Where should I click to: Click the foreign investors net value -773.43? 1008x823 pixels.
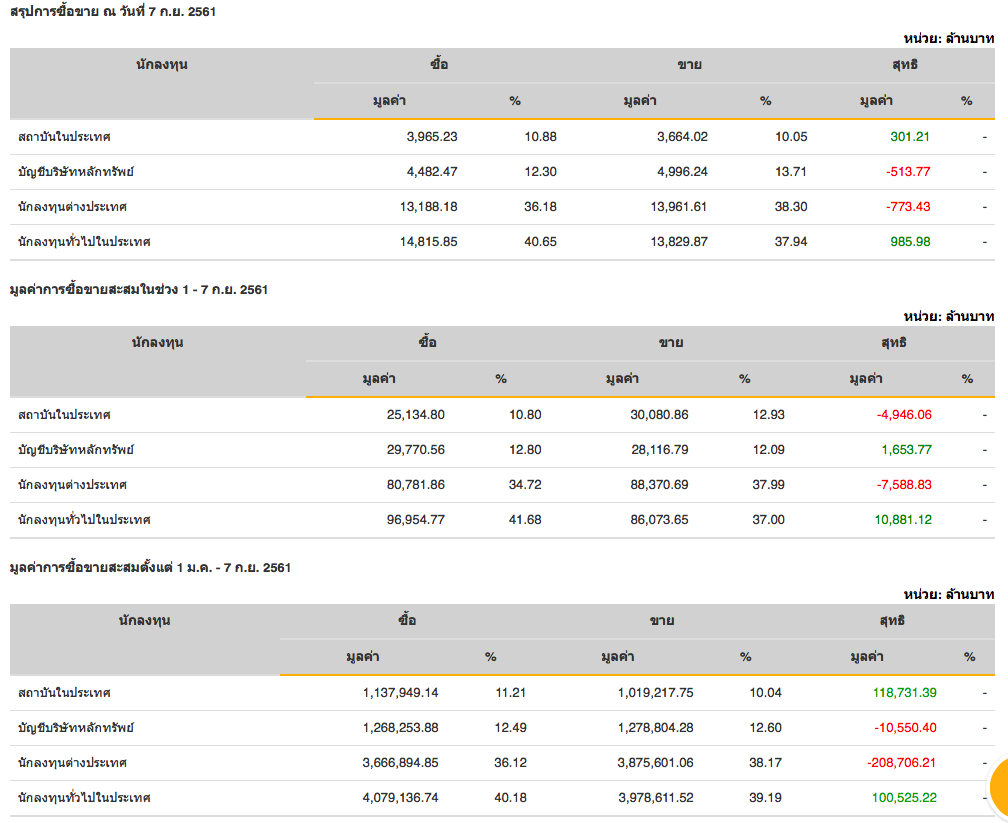(907, 207)
